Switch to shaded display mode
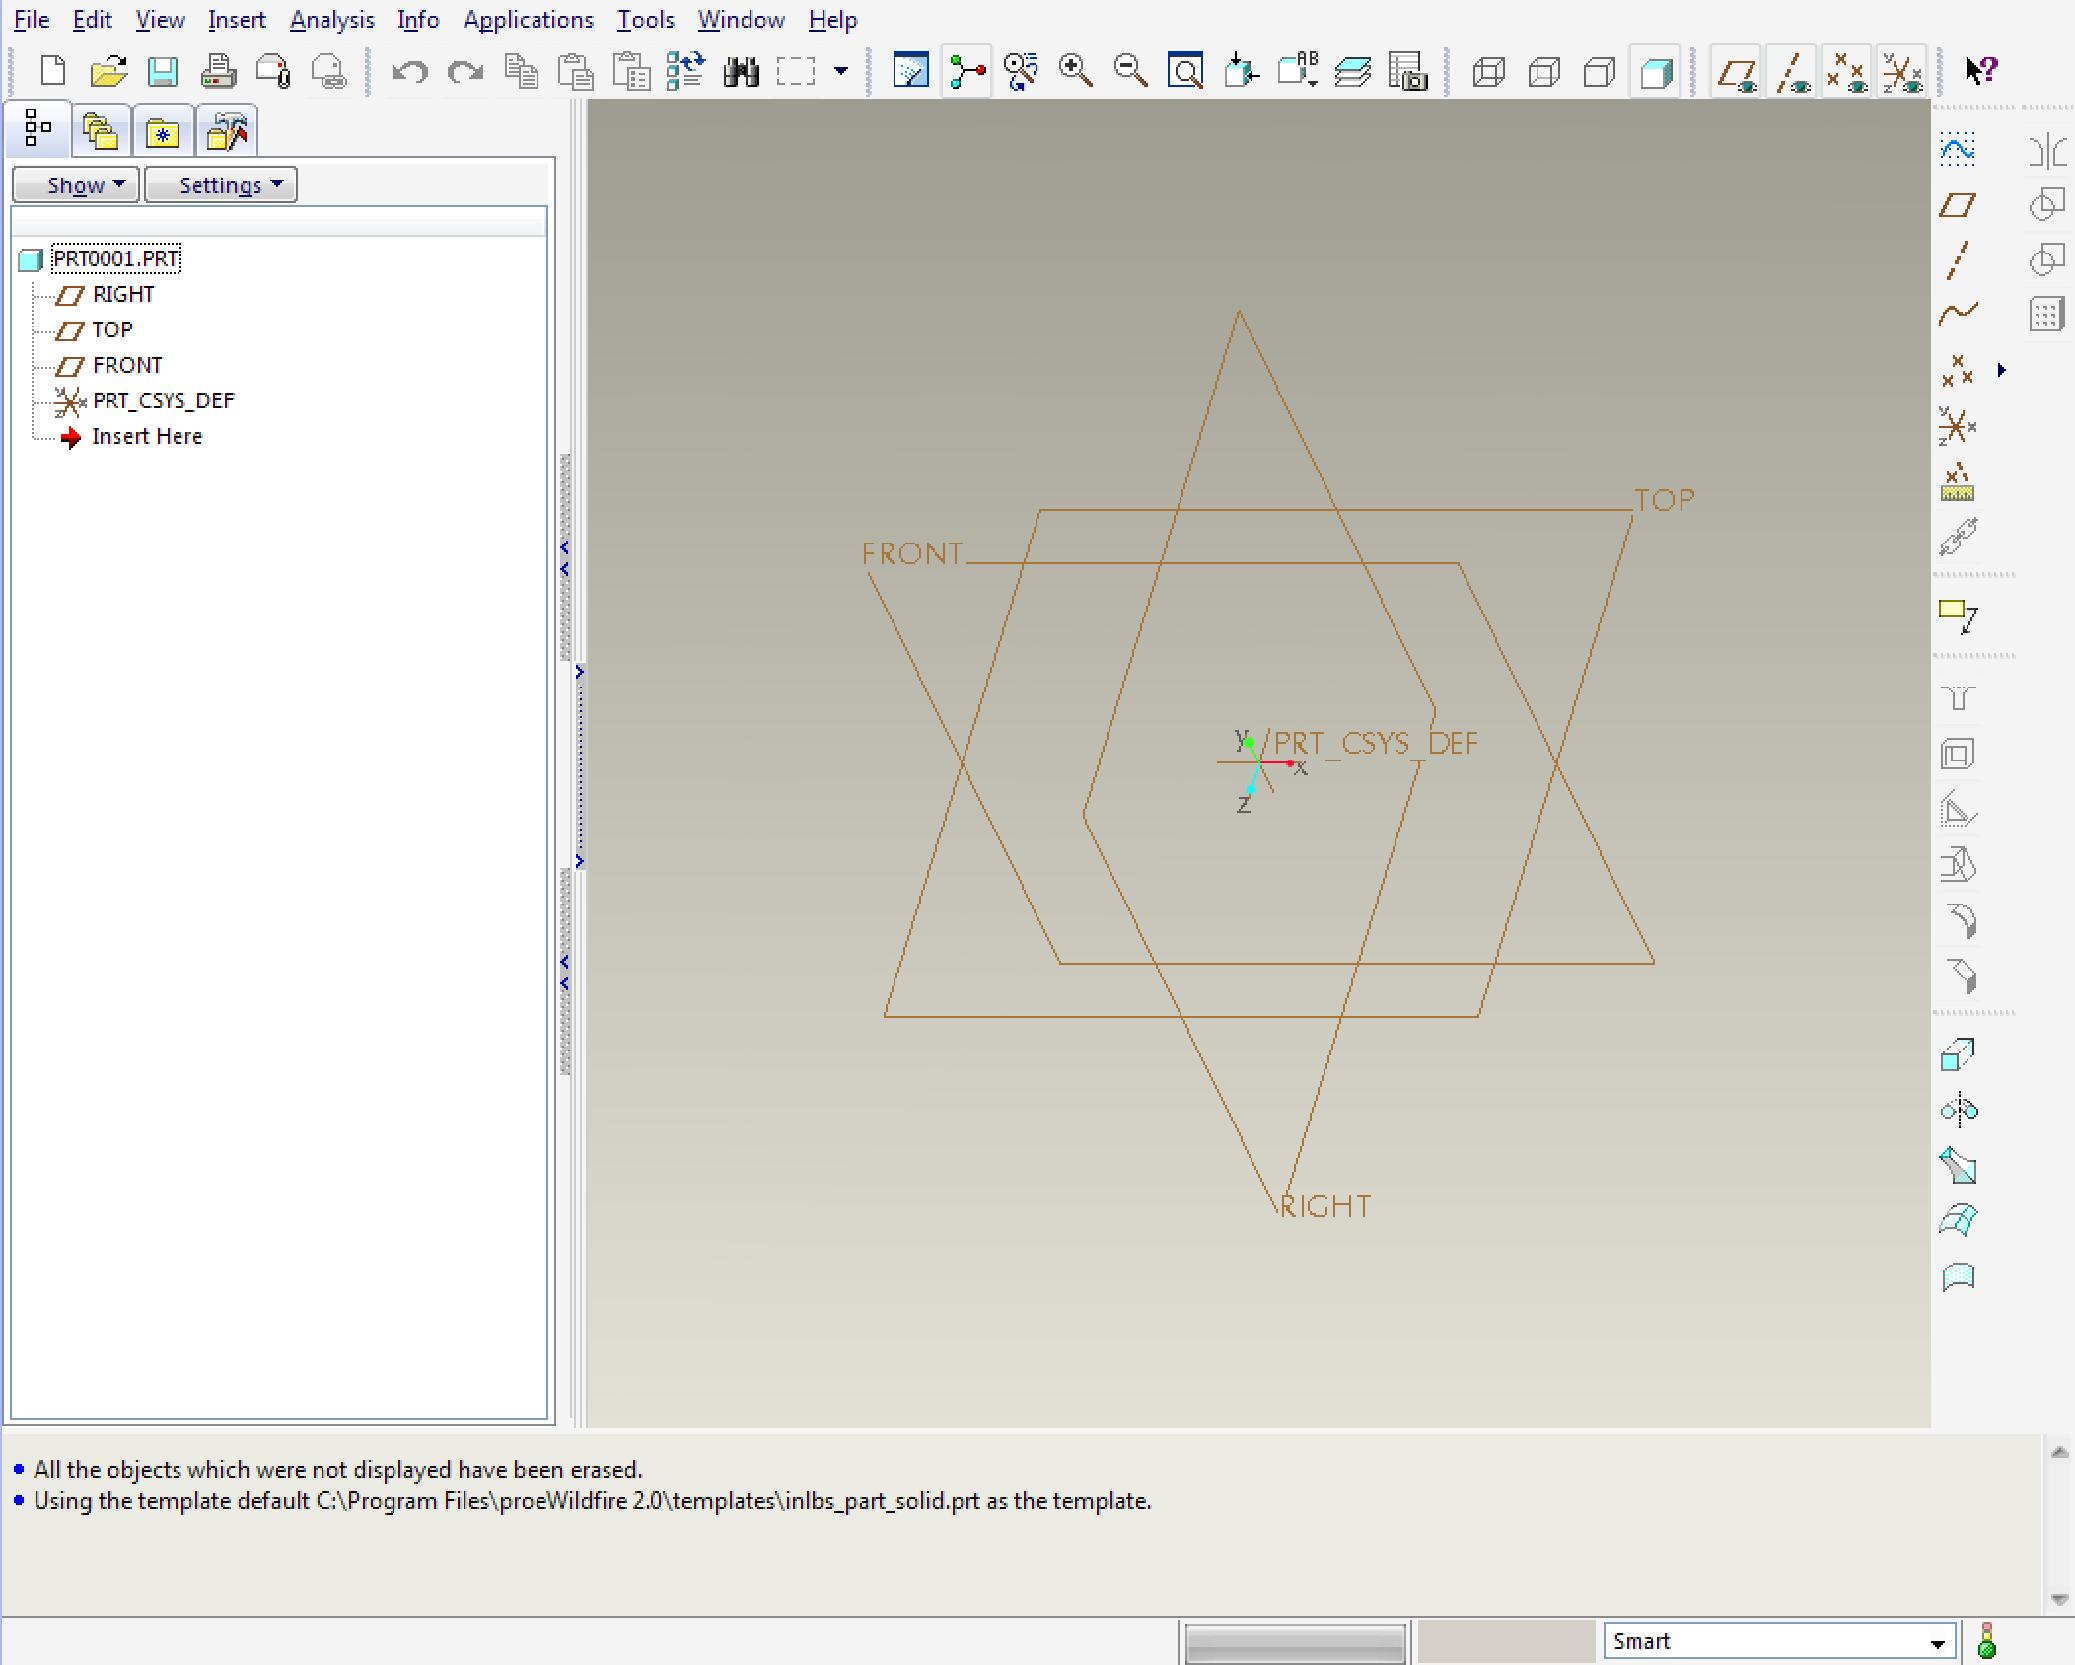Viewport: 2075px width, 1665px height. tap(1655, 71)
